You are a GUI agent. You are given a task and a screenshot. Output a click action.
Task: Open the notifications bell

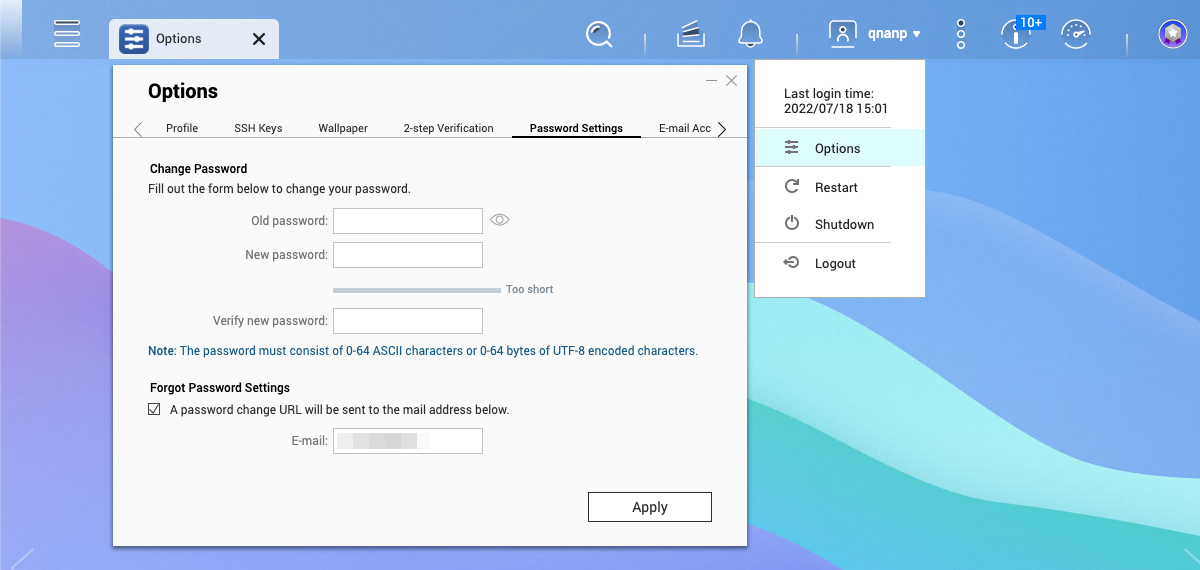coord(750,35)
